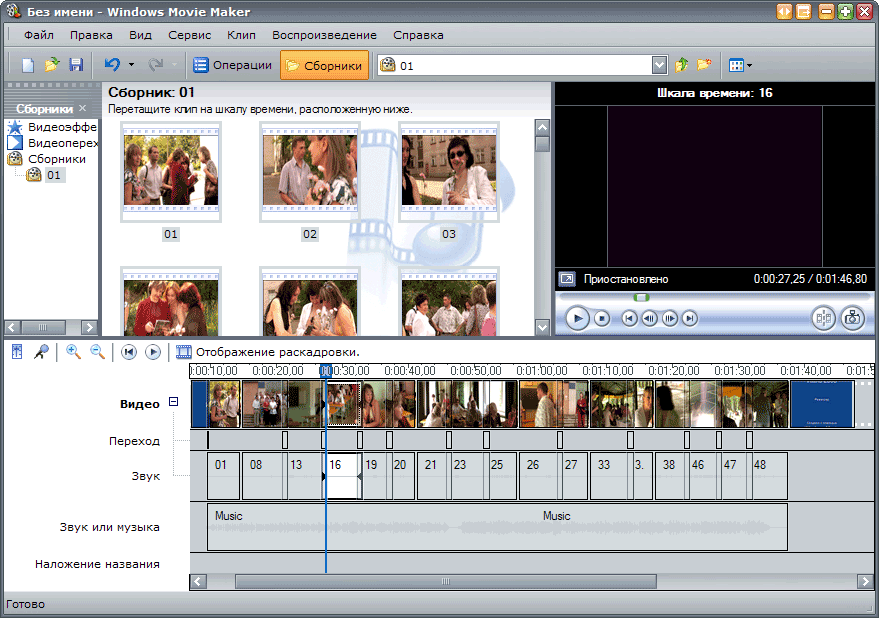Zoom out the timeline

click(x=97, y=352)
